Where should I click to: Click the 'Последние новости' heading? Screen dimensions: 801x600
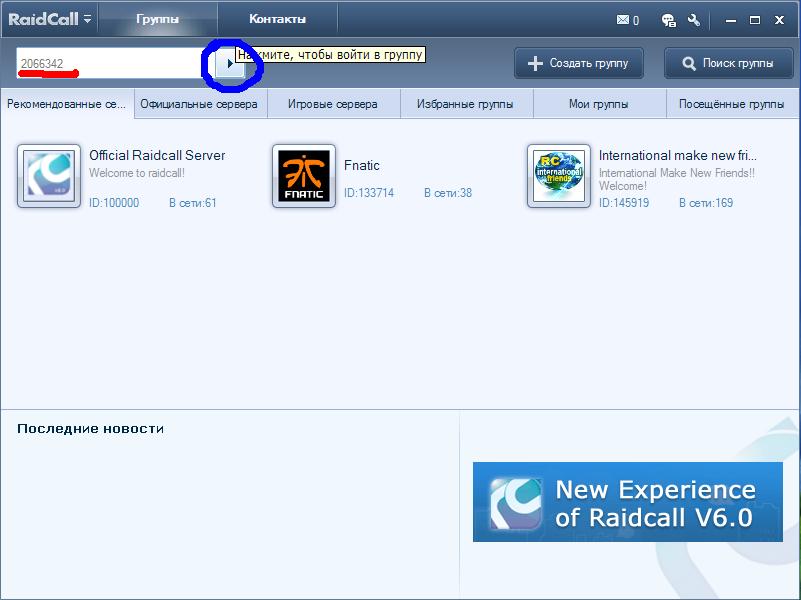point(90,428)
